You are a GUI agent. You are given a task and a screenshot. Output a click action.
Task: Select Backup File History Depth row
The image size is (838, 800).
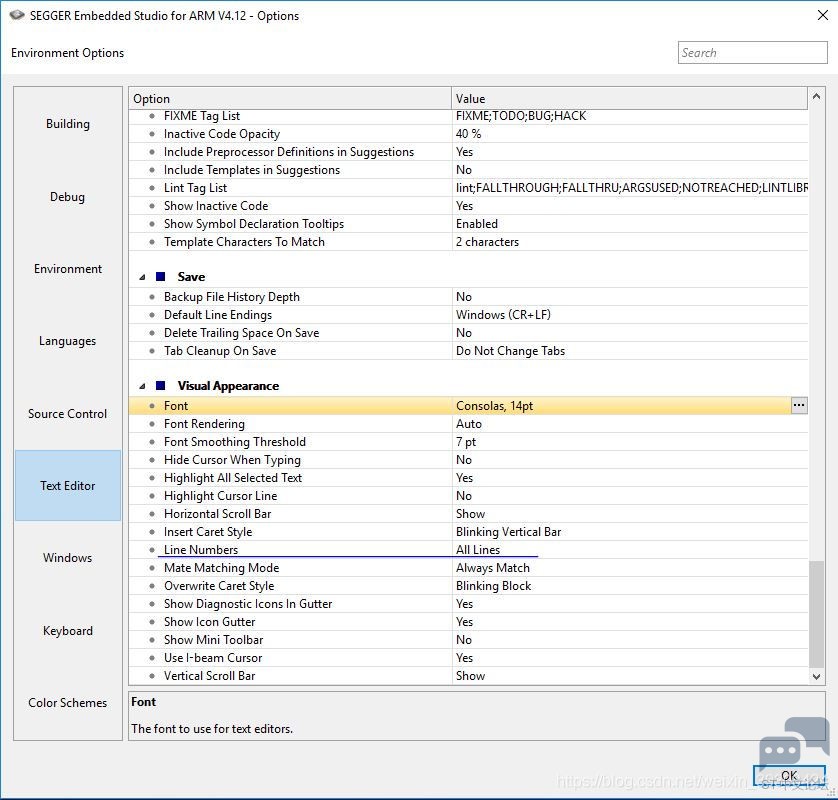point(468,297)
